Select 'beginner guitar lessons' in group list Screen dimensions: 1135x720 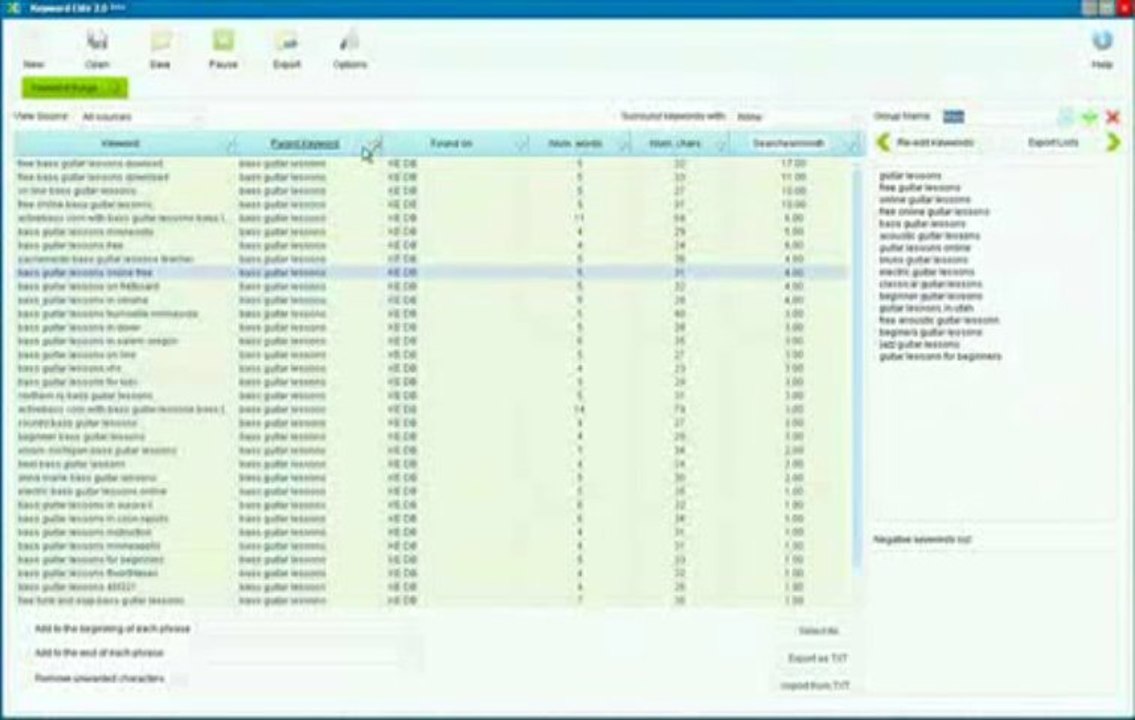[x=930, y=296]
